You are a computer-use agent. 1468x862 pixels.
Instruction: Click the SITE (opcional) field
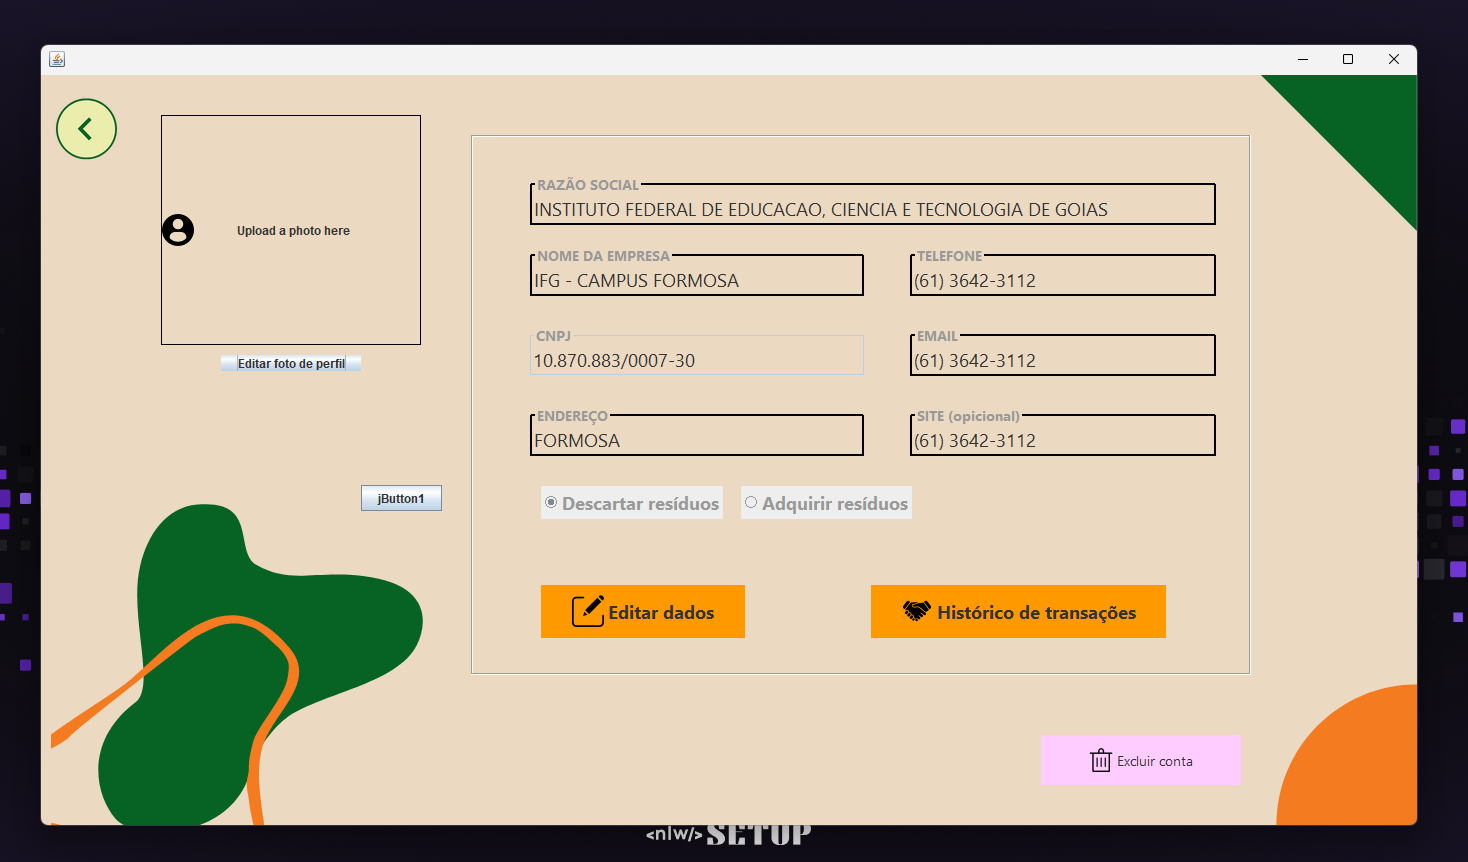pos(1062,439)
